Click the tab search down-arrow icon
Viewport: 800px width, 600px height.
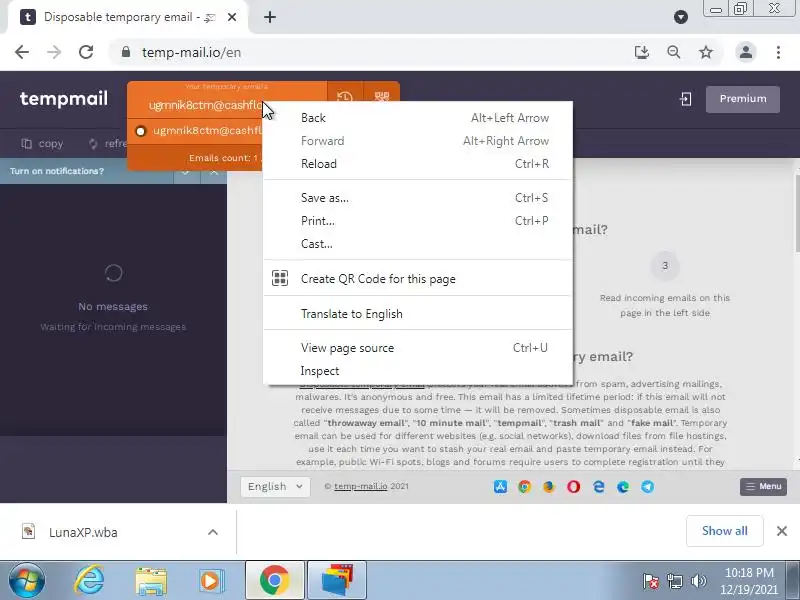(x=681, y=17)
